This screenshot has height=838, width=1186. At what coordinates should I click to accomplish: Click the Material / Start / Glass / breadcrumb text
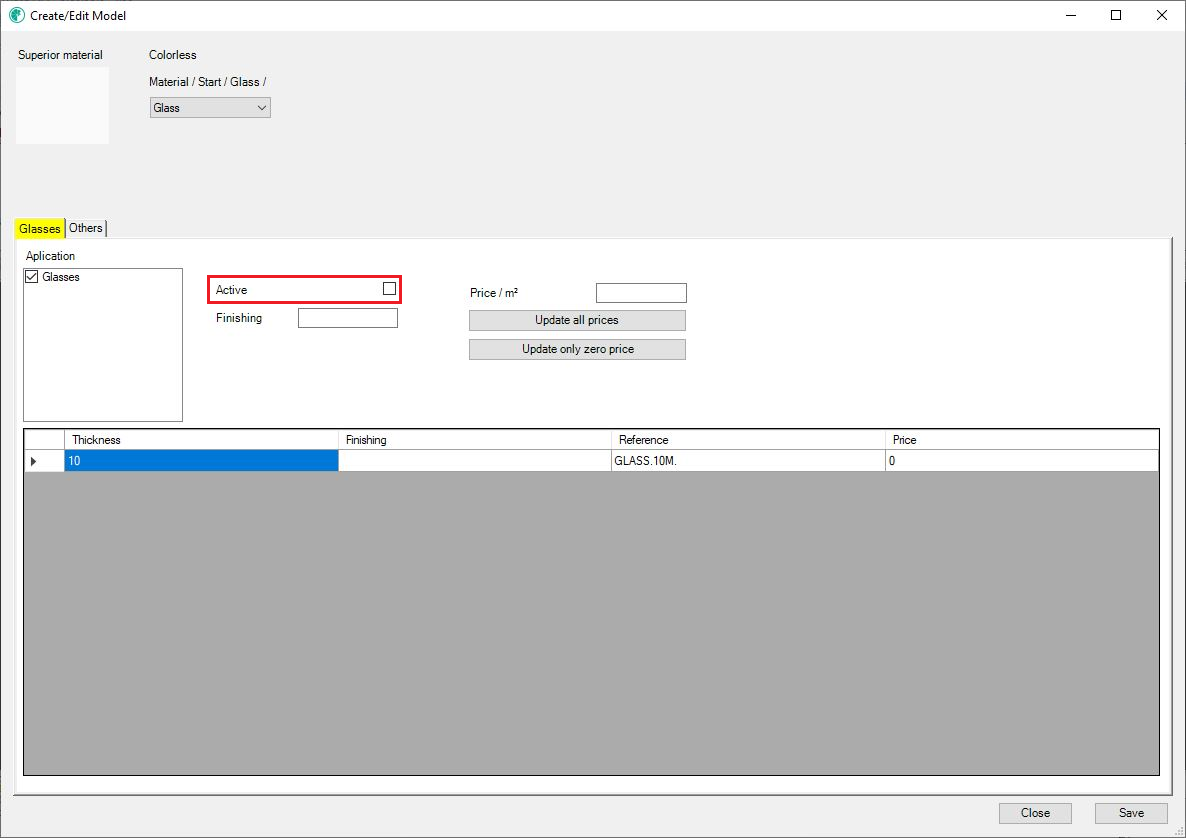pos(207,82)
